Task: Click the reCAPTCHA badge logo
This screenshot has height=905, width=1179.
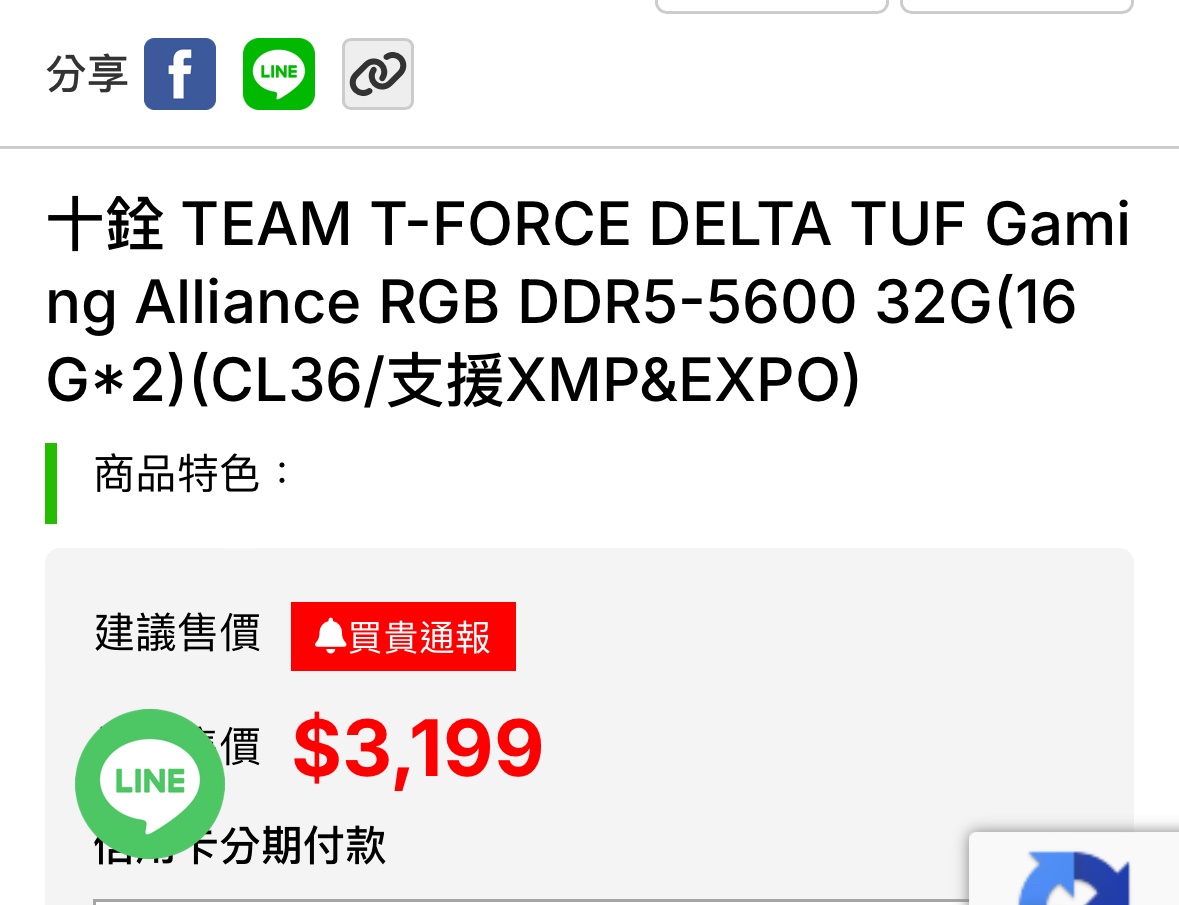Action: pos(1075,880)
